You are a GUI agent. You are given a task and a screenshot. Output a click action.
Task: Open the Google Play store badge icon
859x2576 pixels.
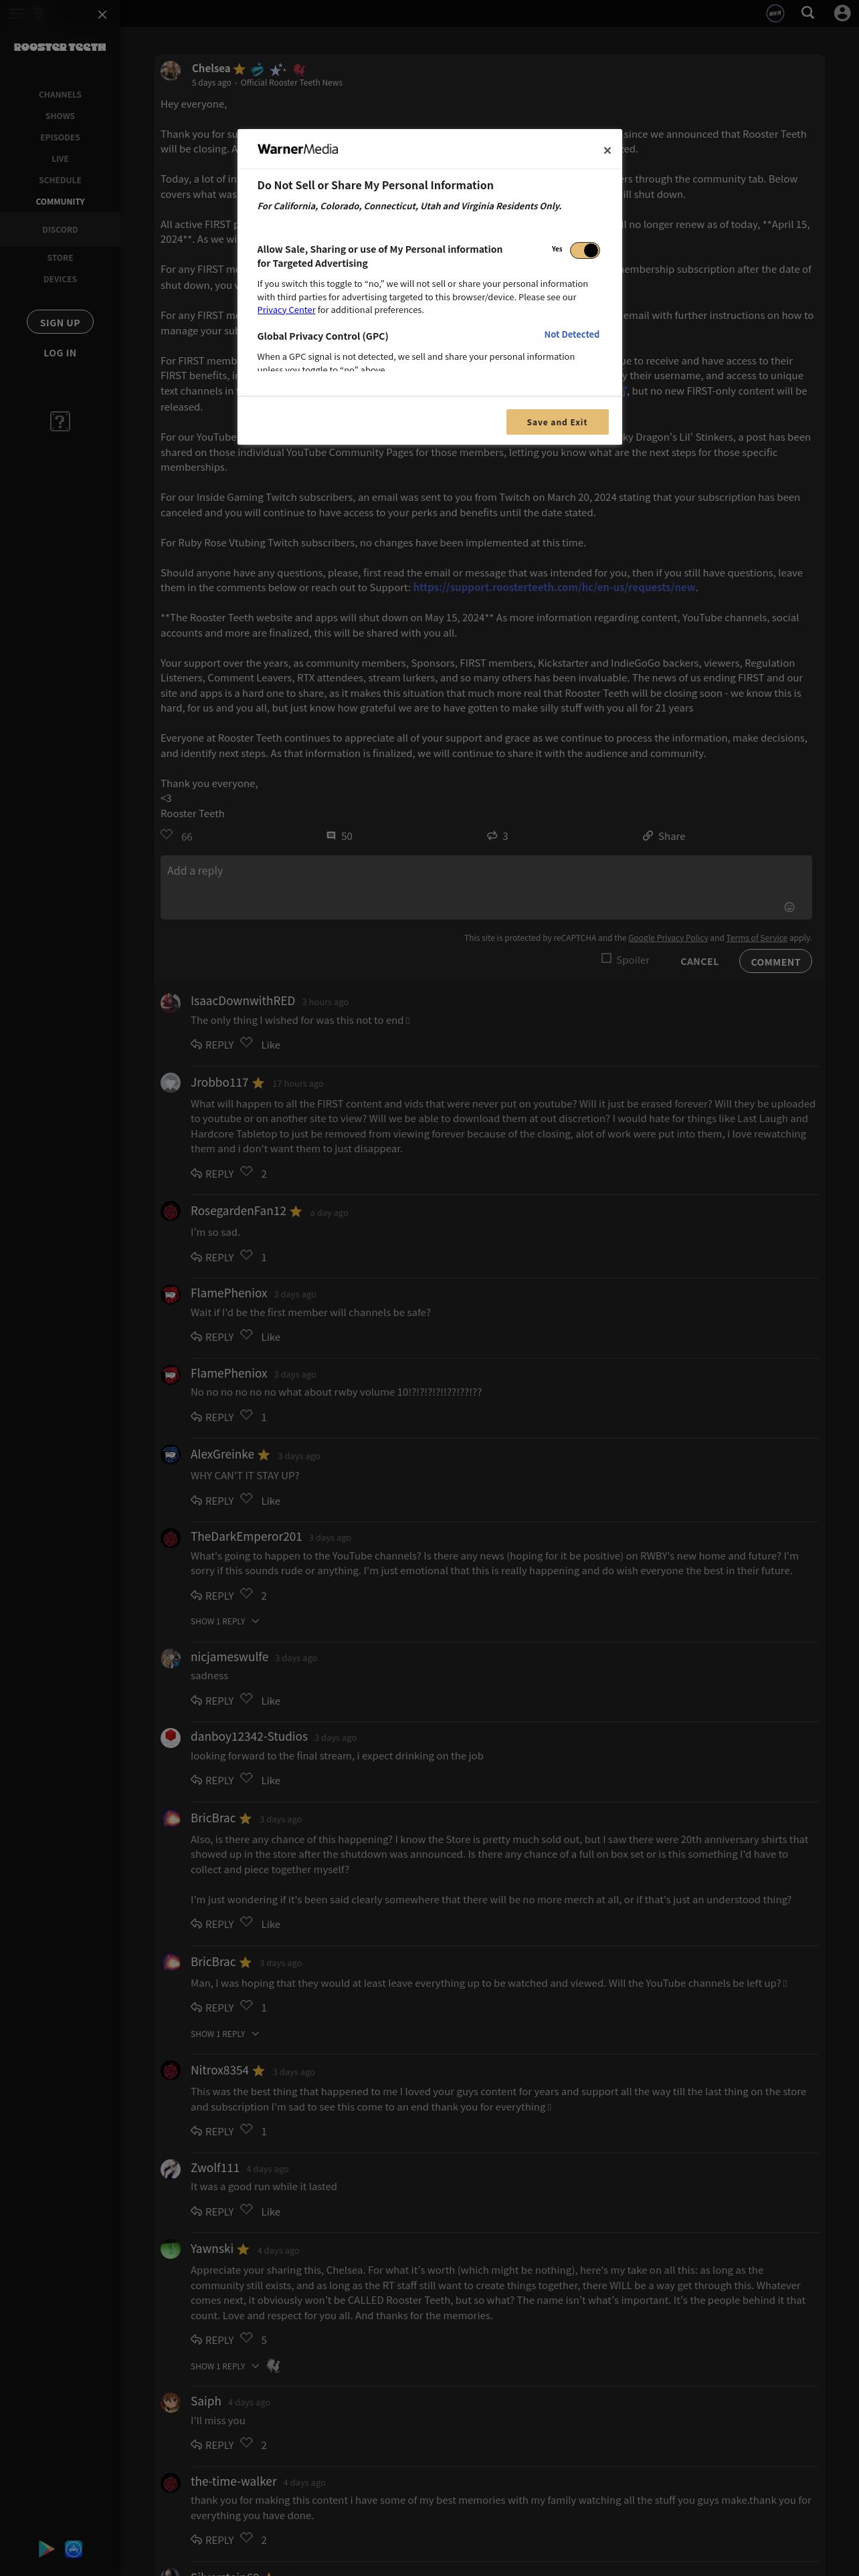click(x=46, y=2548)
